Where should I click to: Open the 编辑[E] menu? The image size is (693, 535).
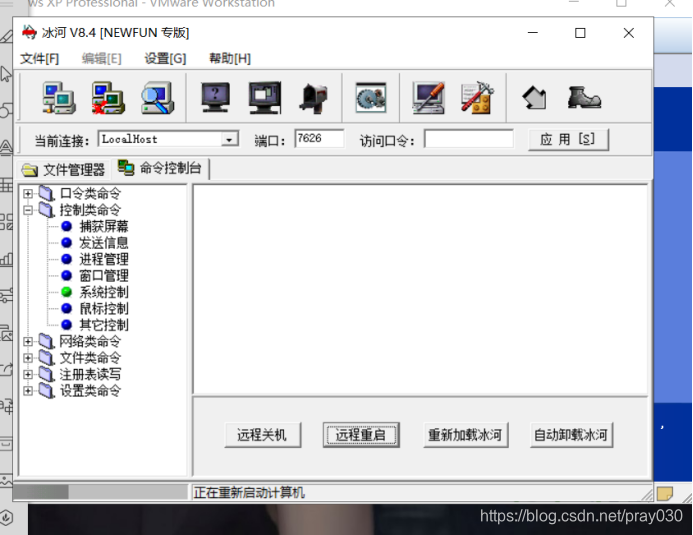click(x=101, y=58)
